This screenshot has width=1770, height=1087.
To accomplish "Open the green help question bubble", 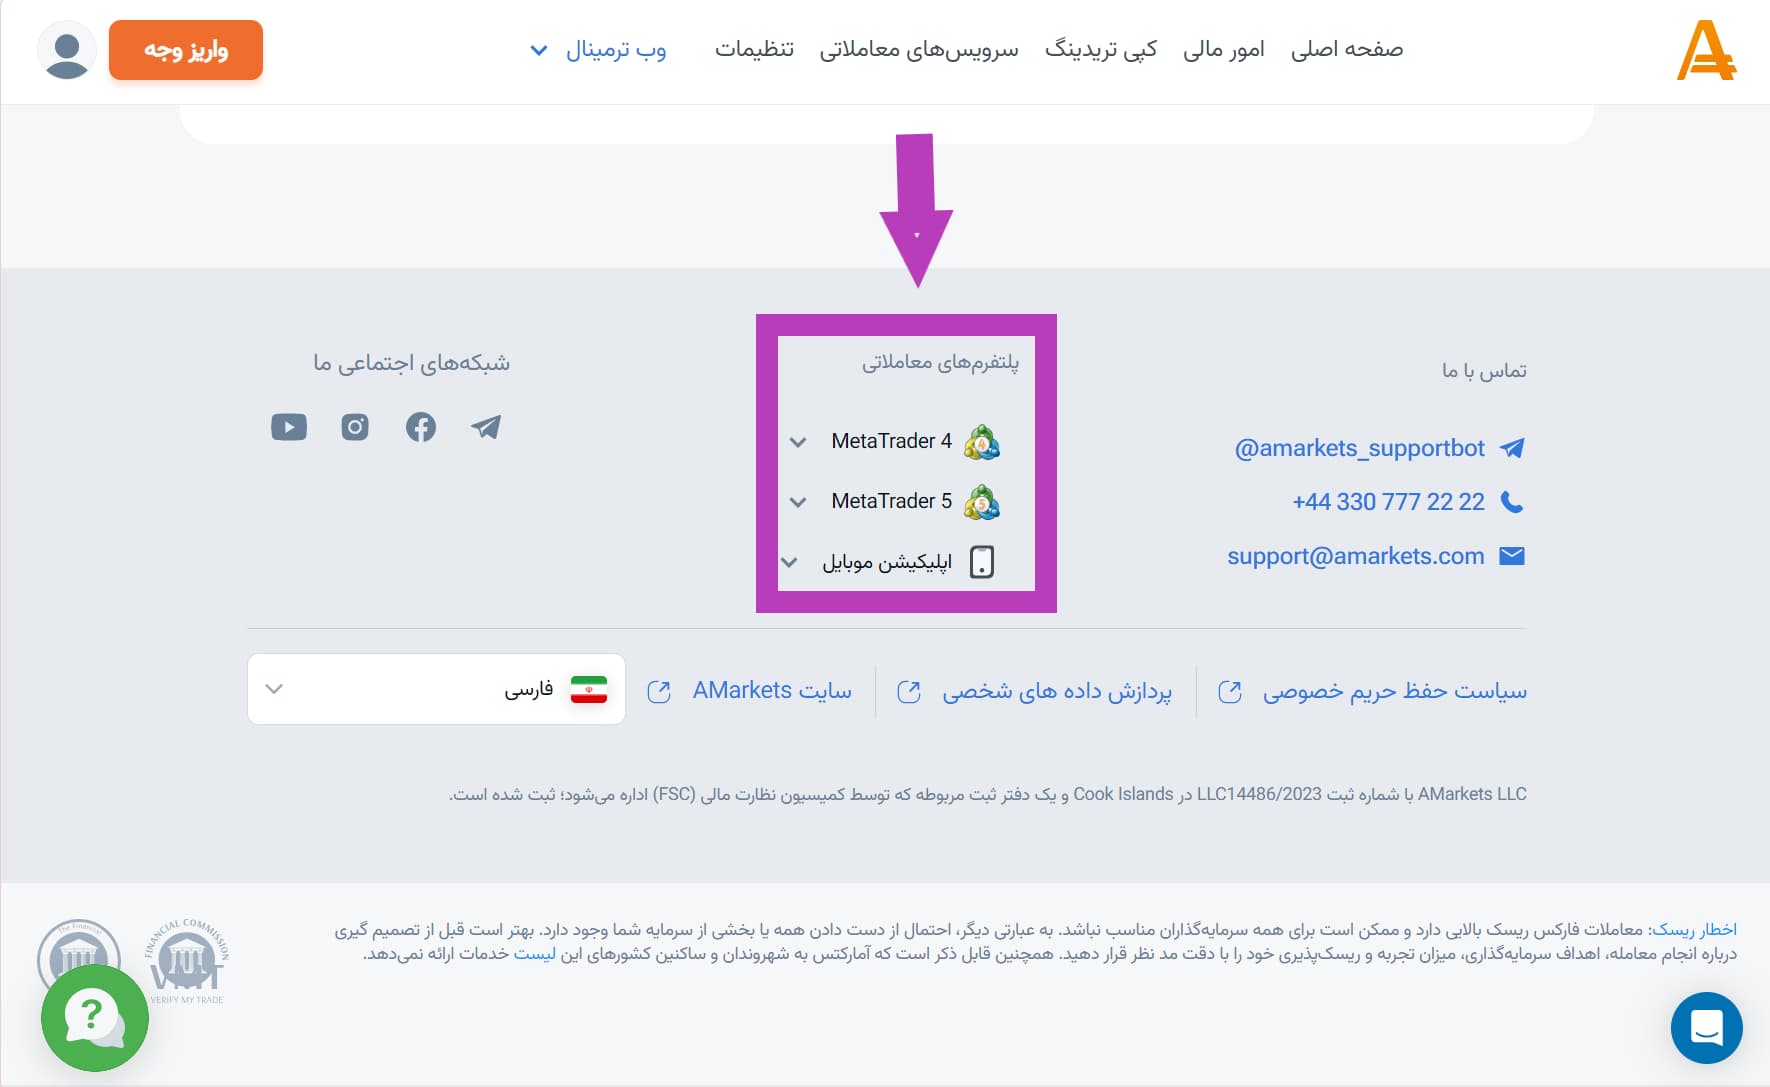I will point(95,1018).
